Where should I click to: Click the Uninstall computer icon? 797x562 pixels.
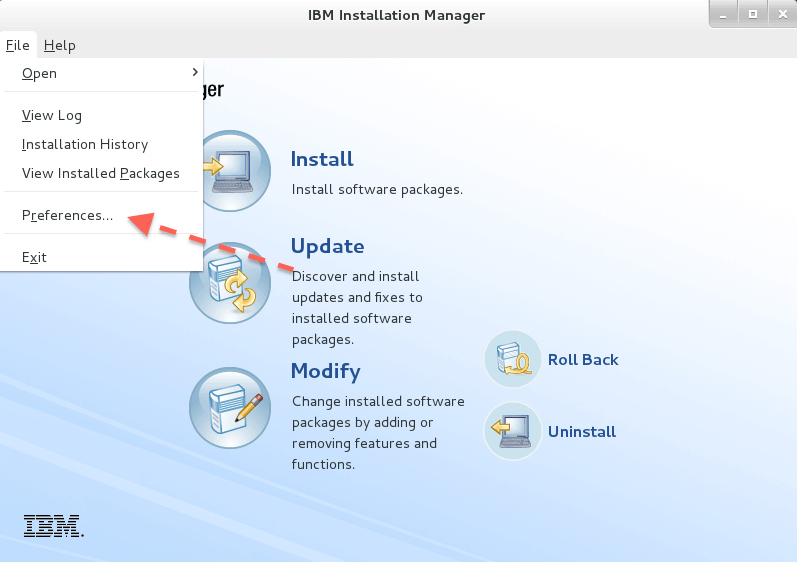pyautogui.click(x=512, y=431)
